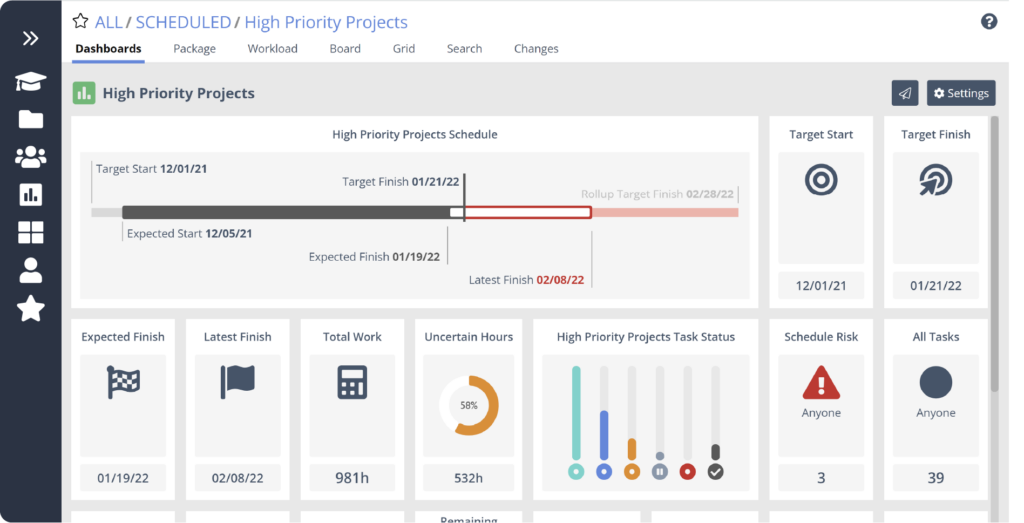Open dashboard Settings button
The height and width of the screenshot is (523, 1024).
pos(961,93)
